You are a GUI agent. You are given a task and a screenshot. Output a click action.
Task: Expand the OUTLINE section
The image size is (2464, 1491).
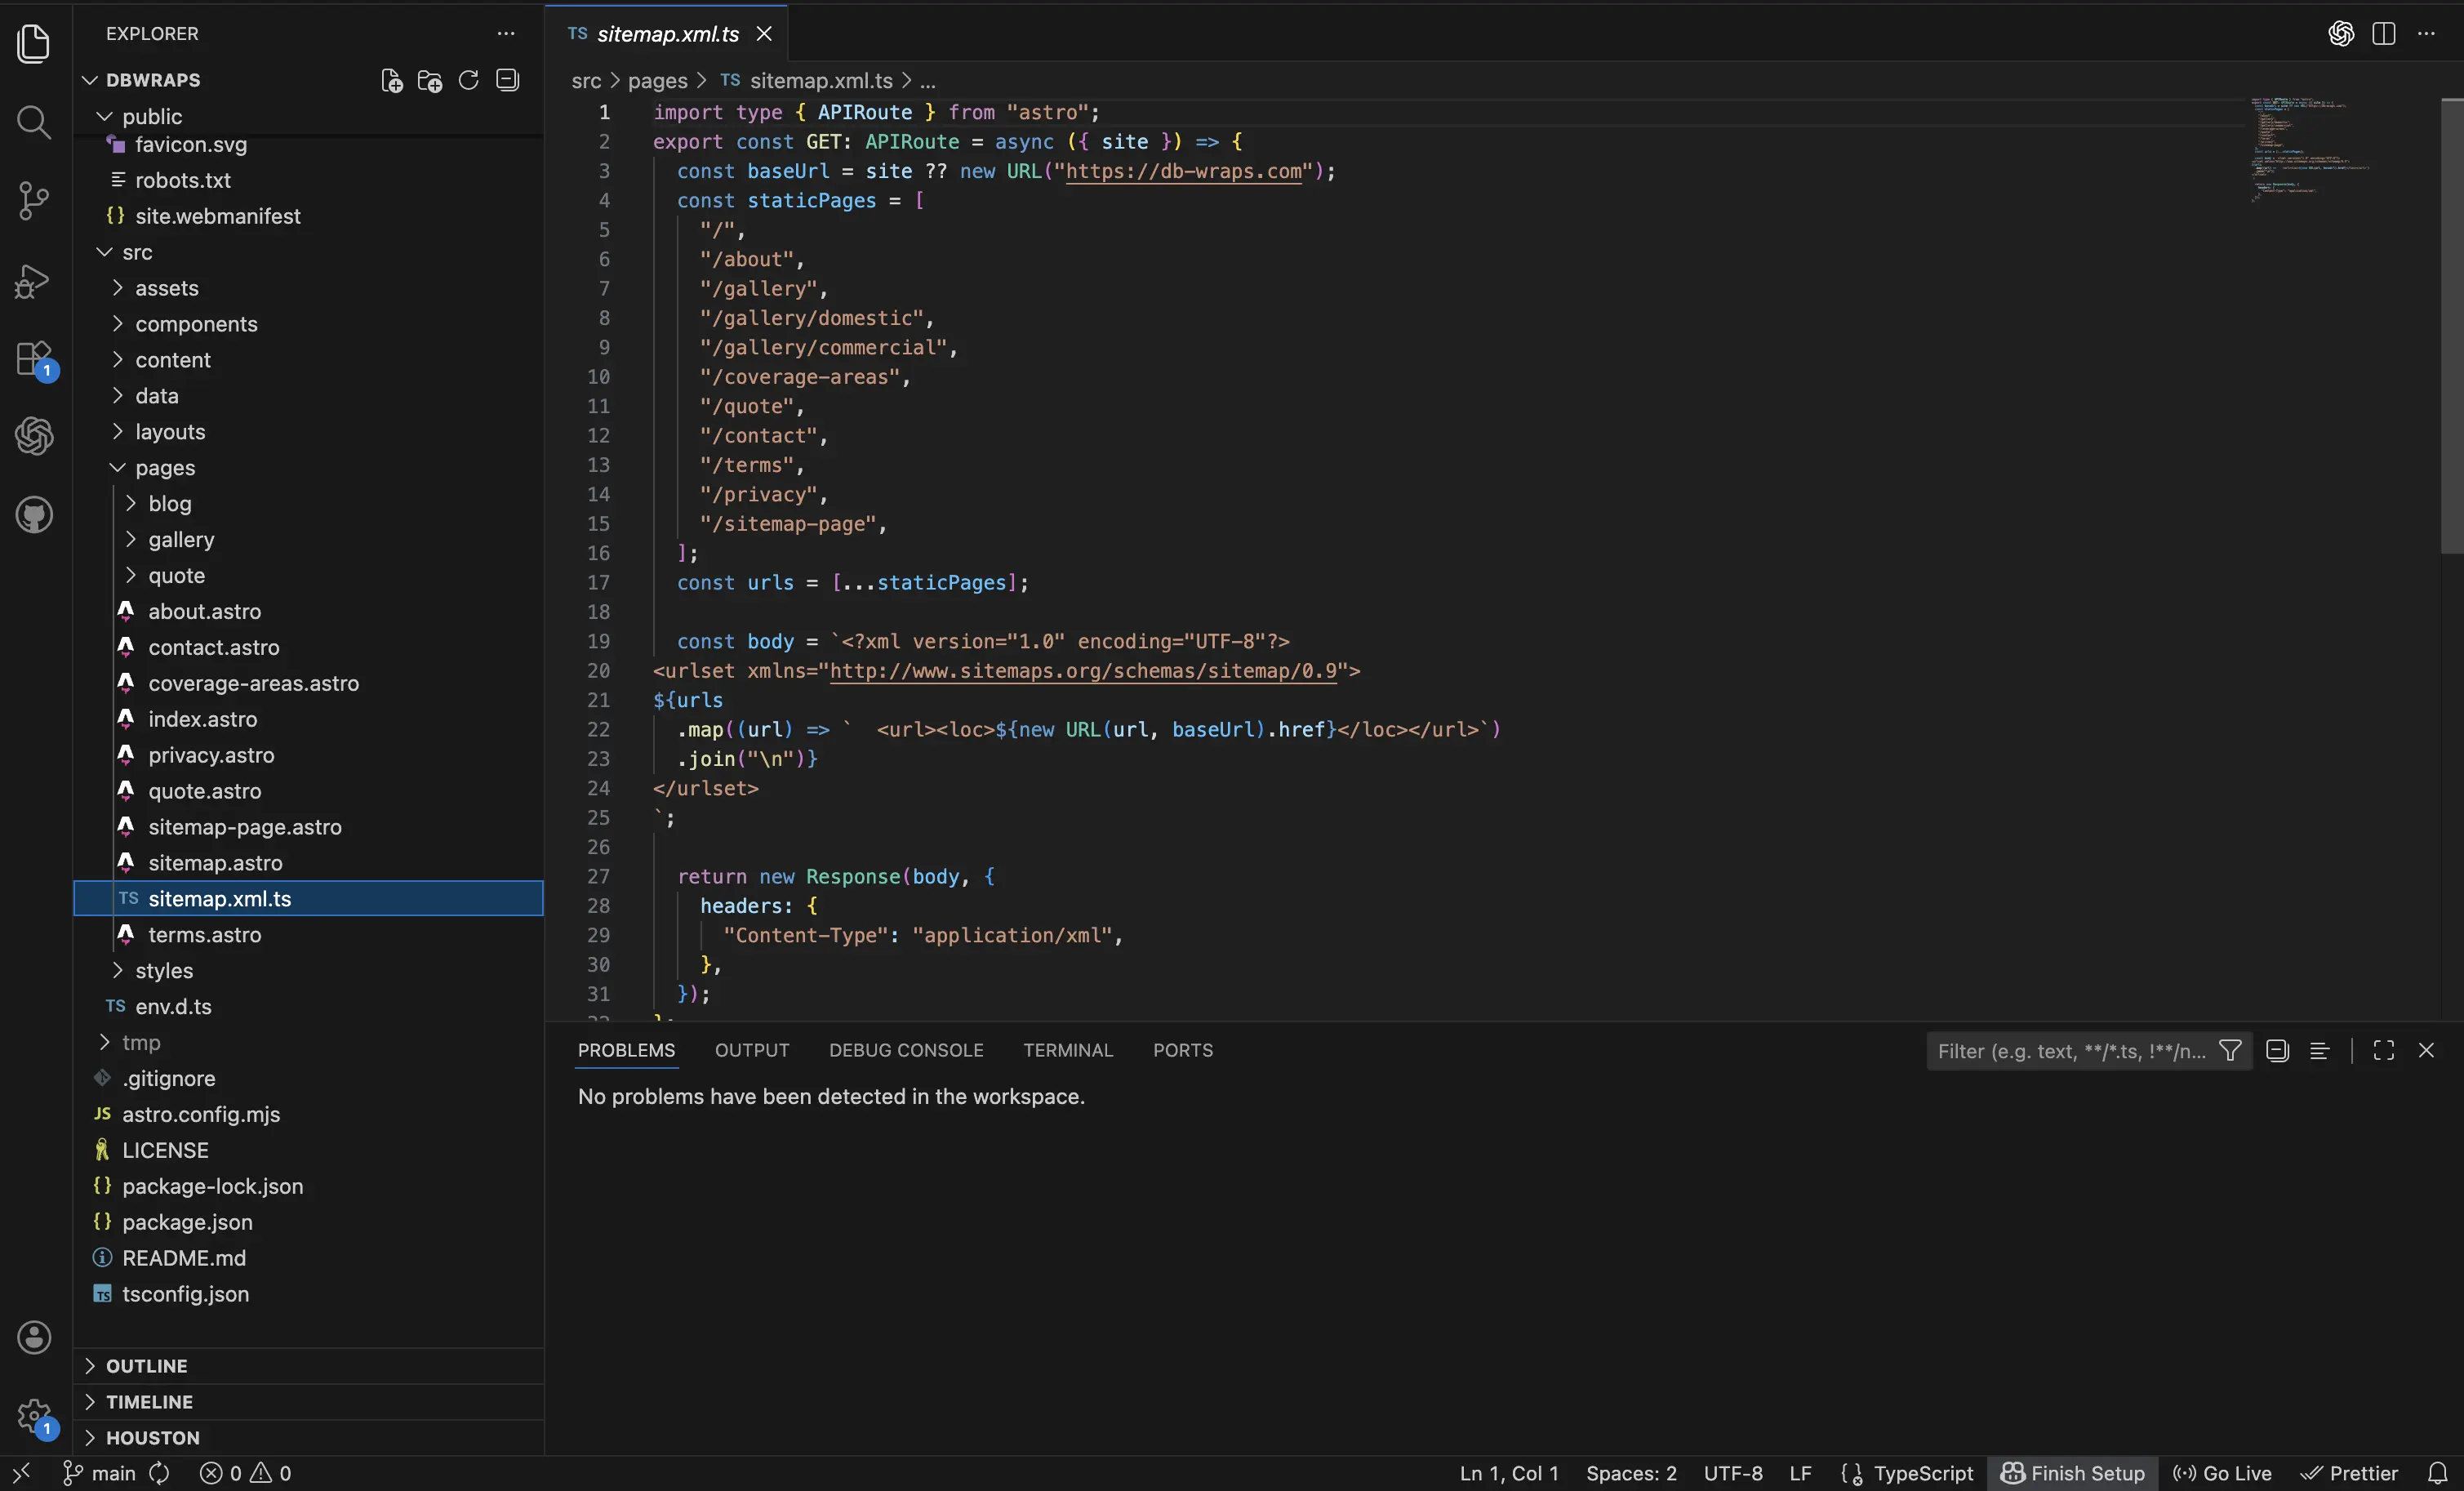tap(146, 1366)
